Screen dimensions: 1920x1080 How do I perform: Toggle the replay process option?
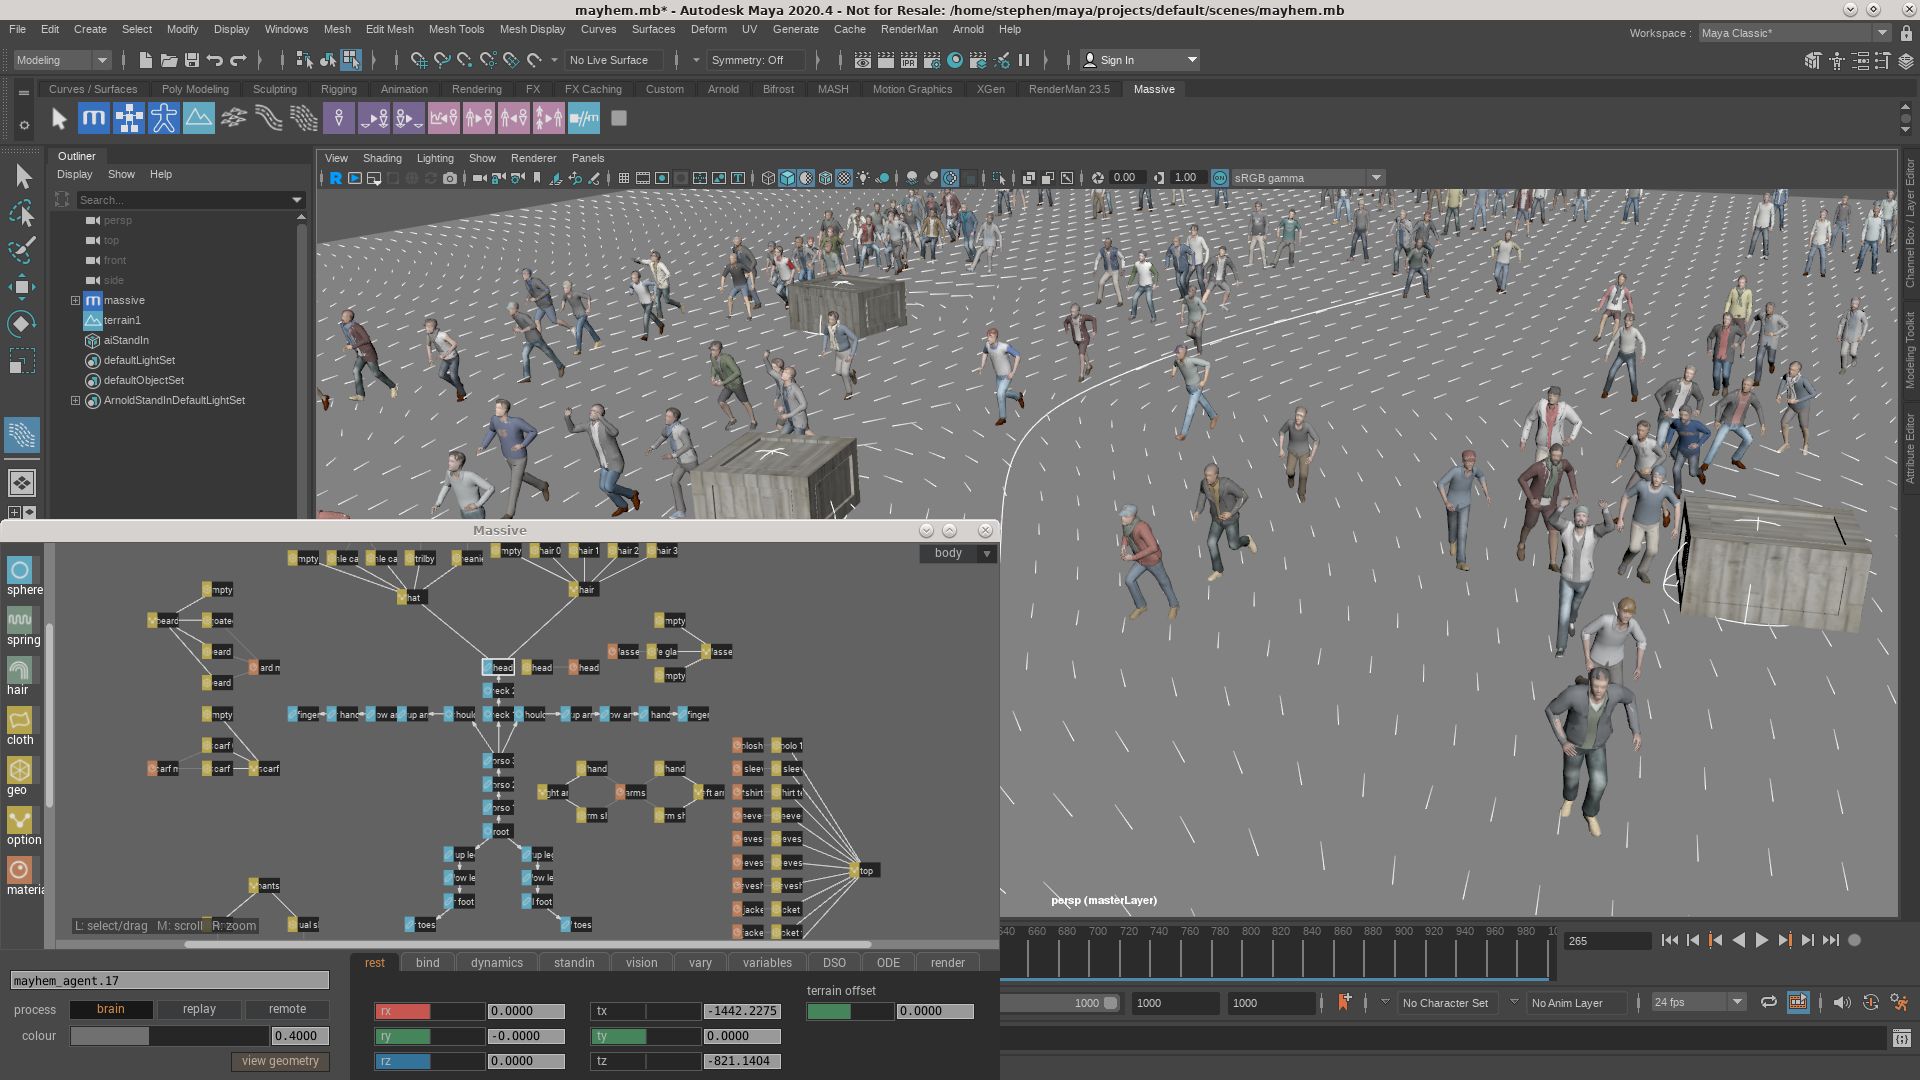pyautogui.click(x=199, y=1009)
